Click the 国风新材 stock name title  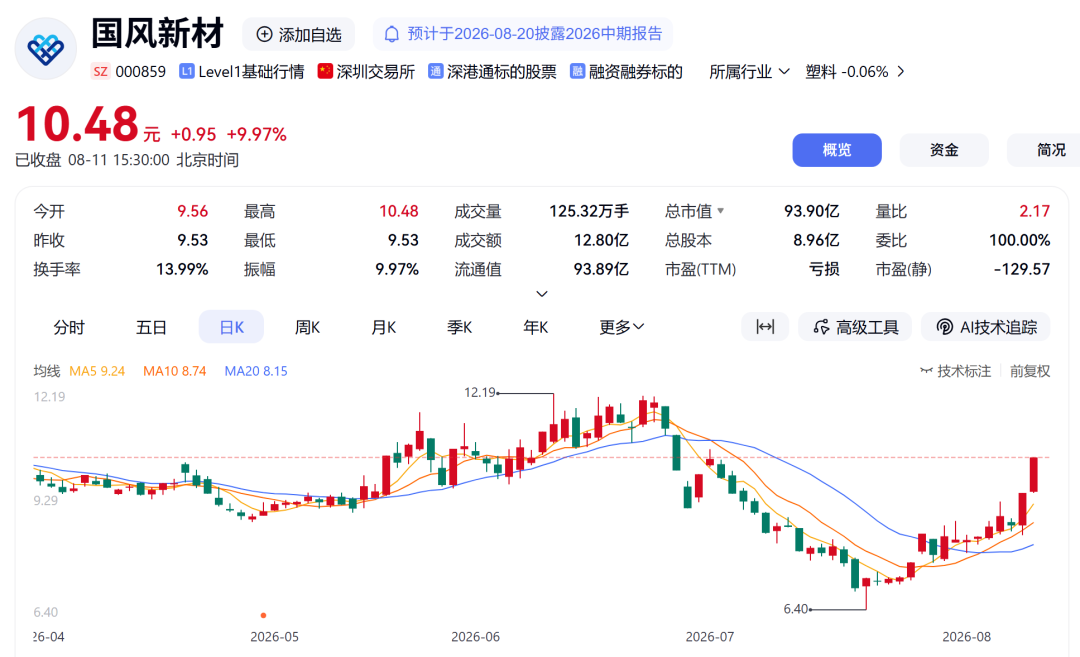(x=158, y=34)
